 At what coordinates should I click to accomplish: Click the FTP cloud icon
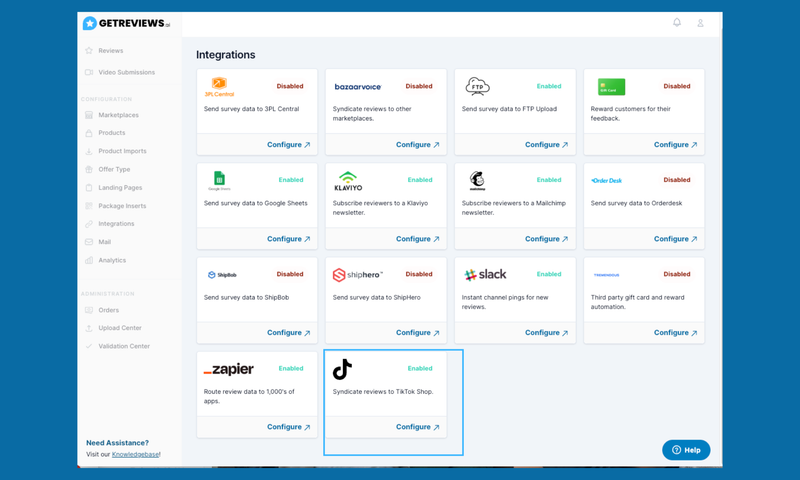(478, 86)
